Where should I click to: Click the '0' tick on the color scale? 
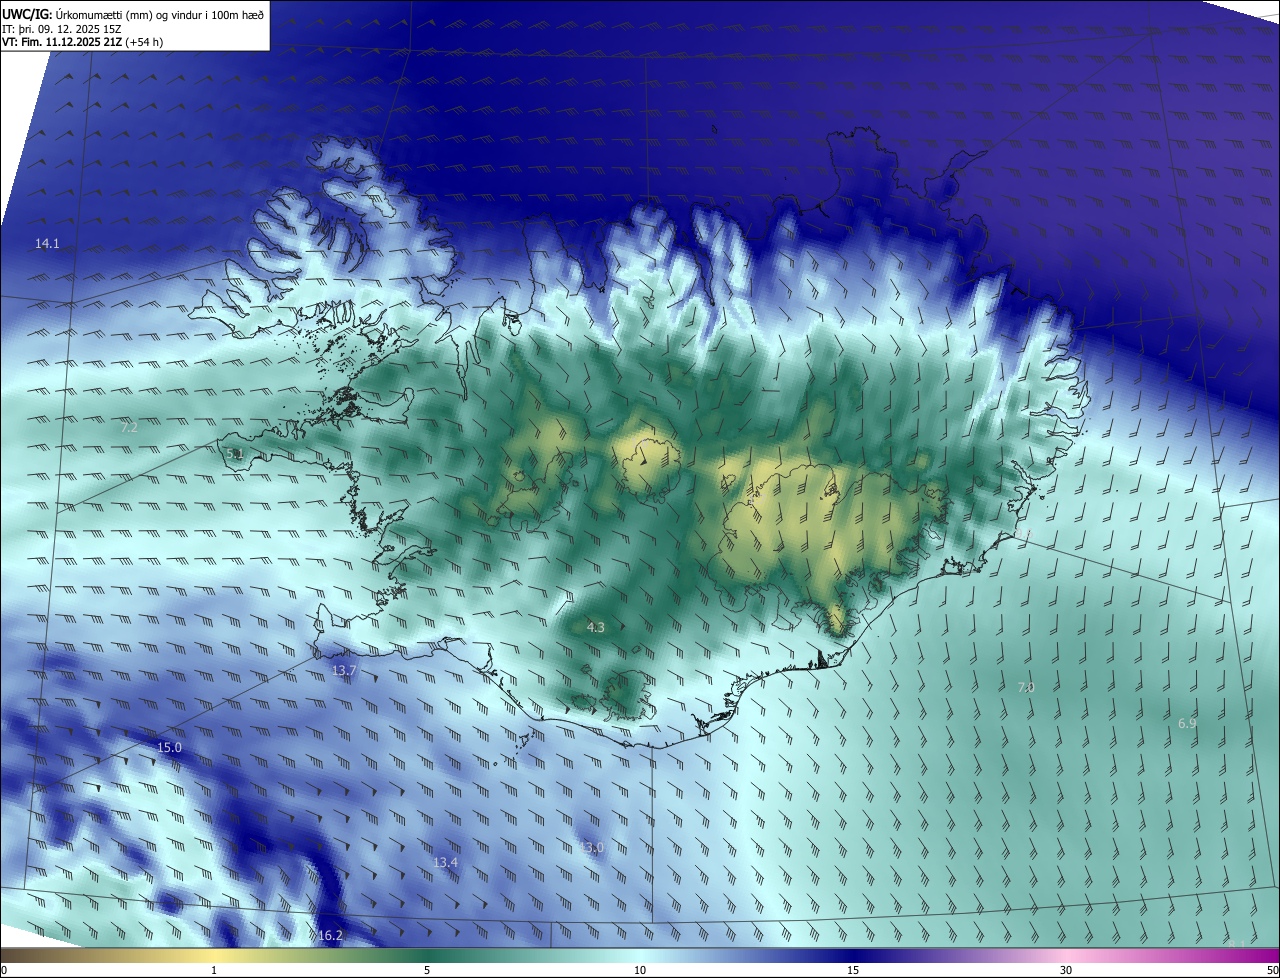[4, 970]
